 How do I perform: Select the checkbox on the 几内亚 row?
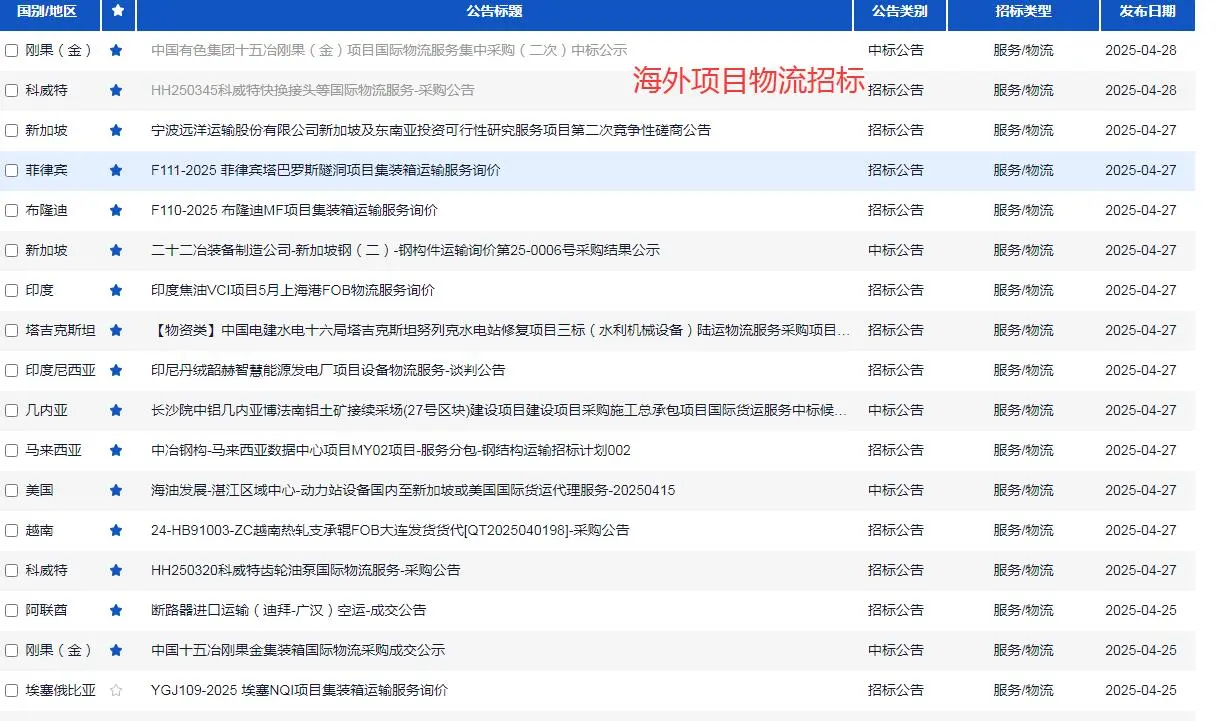click(x=12, y=410)
